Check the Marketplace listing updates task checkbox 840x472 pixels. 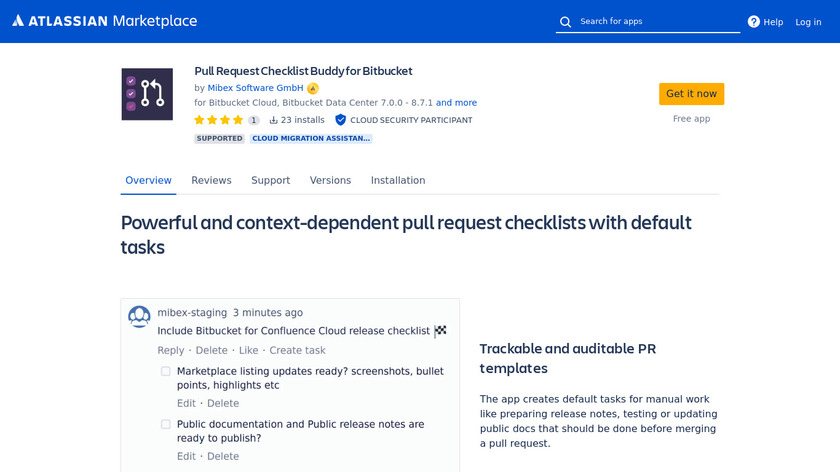click(x=166, y=371)
